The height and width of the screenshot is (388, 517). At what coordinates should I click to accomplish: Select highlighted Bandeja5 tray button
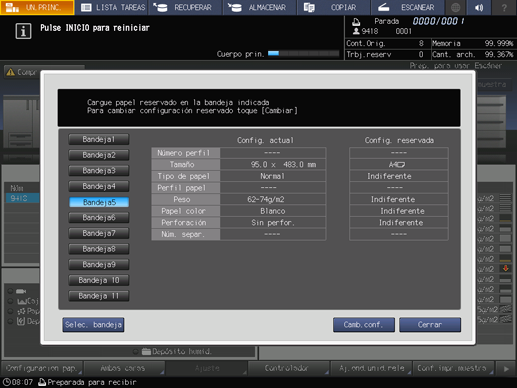click(99, 202)
